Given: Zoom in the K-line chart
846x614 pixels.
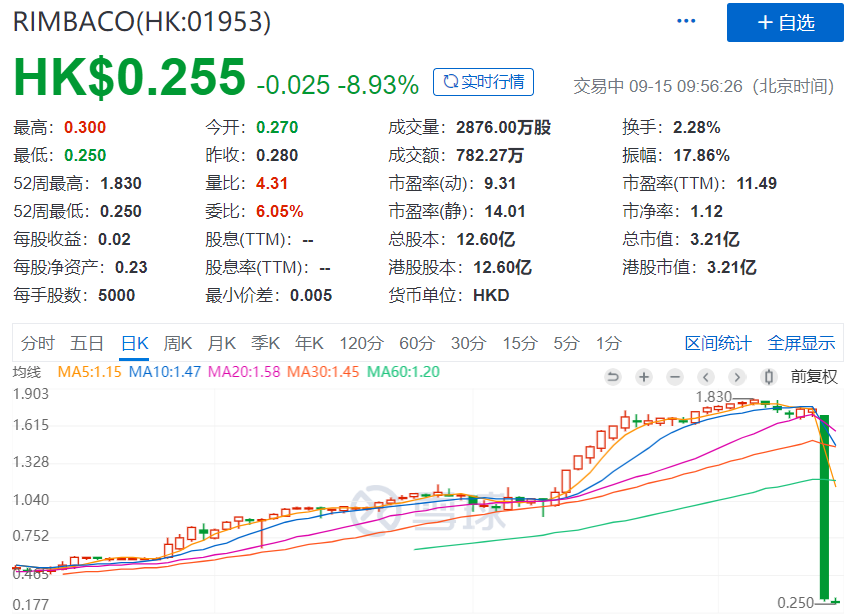Looking at the screenshot, I should [644, 376].
